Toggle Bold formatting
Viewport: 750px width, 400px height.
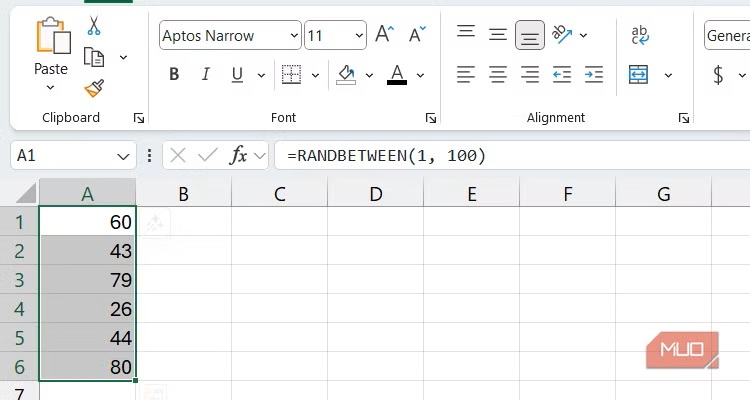174,74
